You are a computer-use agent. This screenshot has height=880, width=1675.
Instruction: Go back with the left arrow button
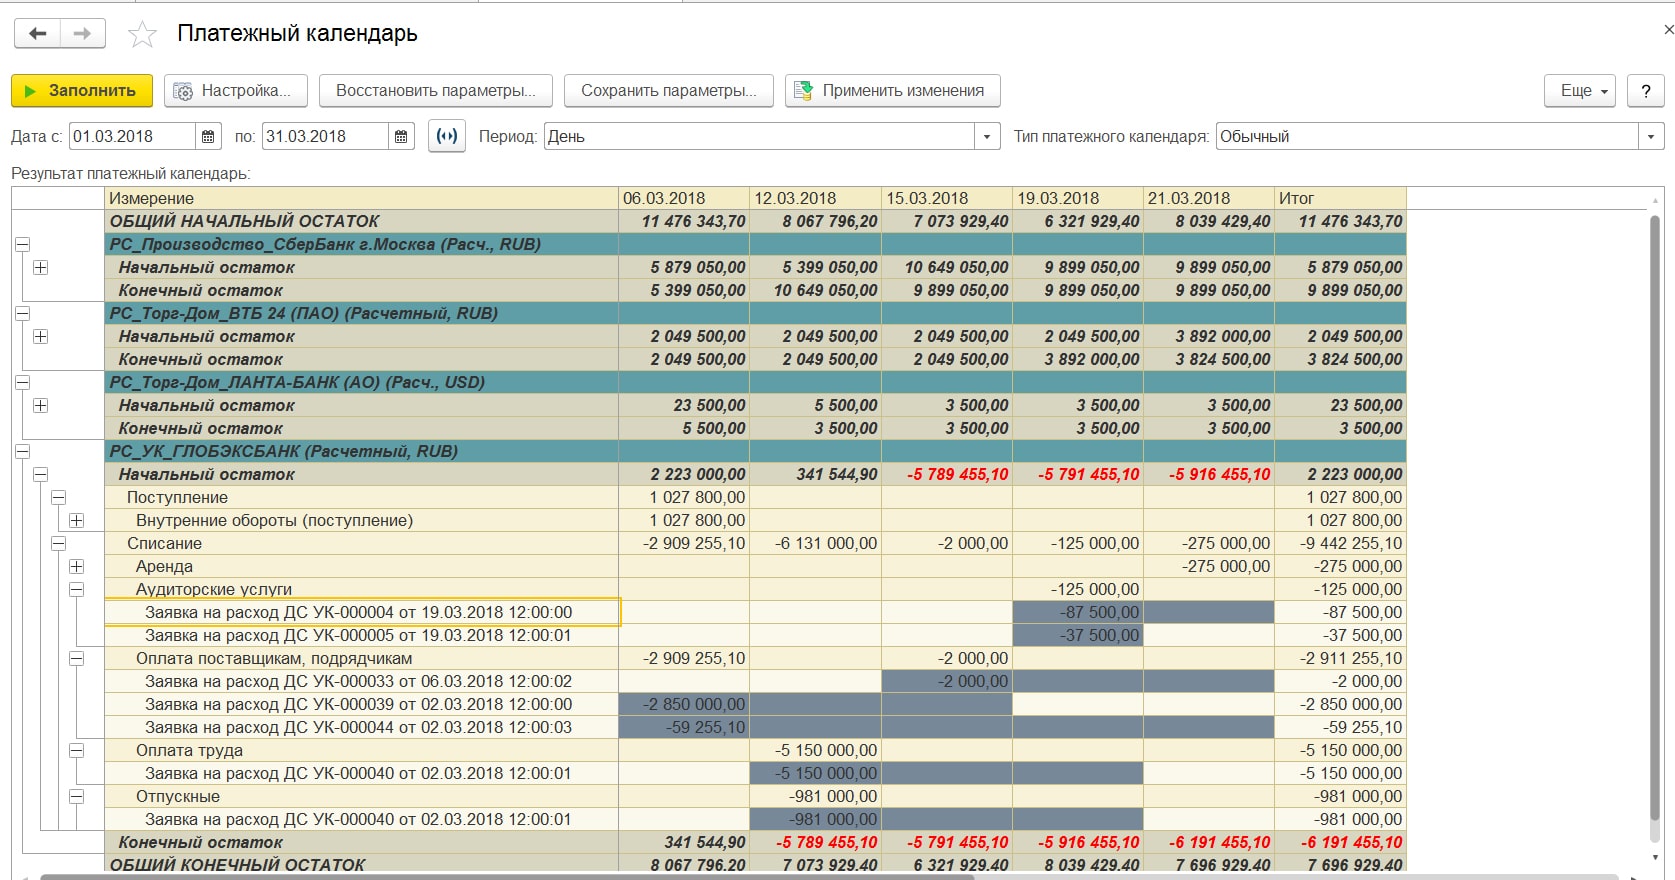coord(37,33)
